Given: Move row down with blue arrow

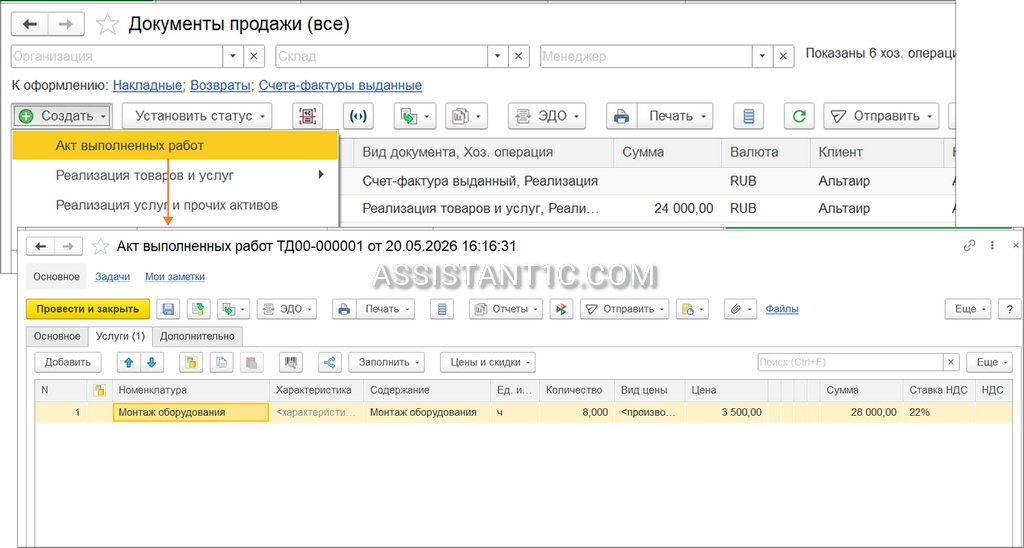Looking at the screenshot, I should (152, 362).
